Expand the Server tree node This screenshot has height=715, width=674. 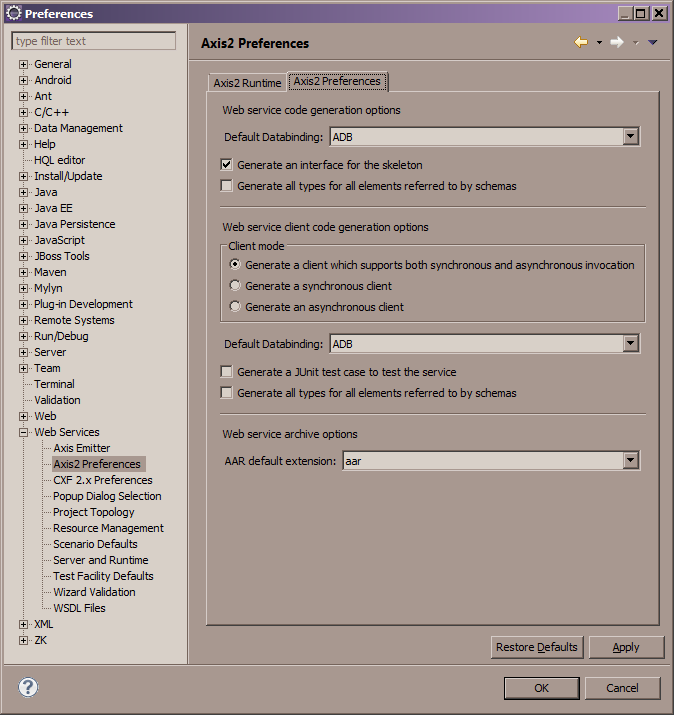pyautogui.click(x=23, y=352)
